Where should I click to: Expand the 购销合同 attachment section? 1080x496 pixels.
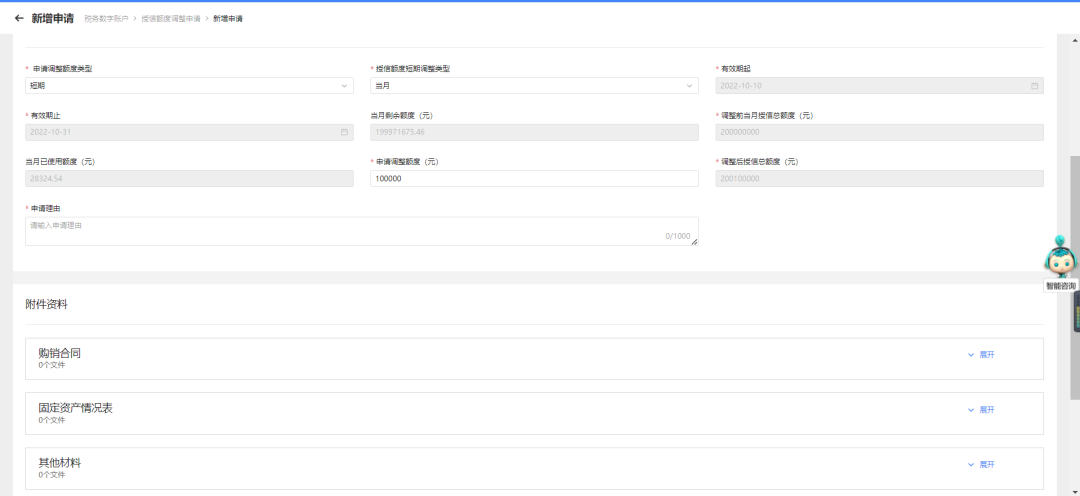click(x=981, y=355)
